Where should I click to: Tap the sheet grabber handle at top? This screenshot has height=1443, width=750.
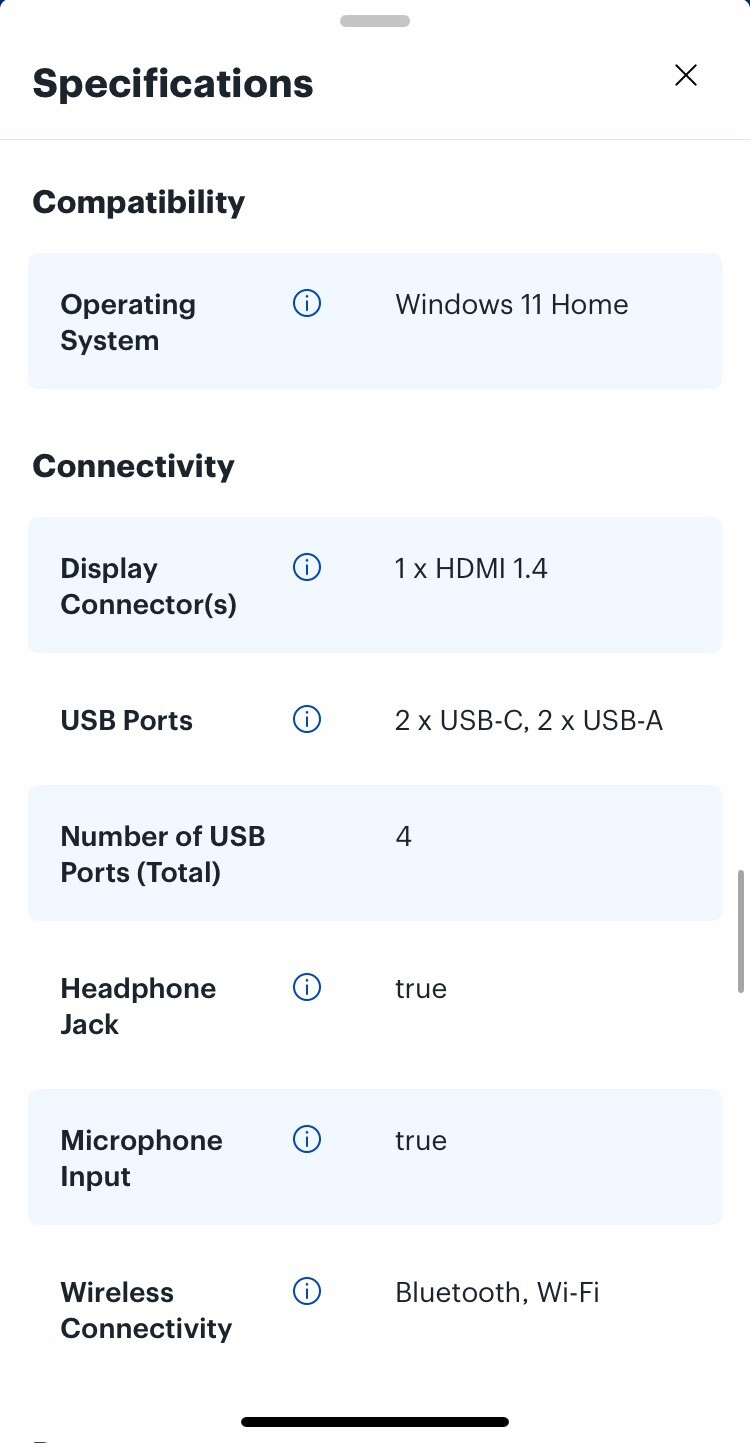click(x=375, y=21)
